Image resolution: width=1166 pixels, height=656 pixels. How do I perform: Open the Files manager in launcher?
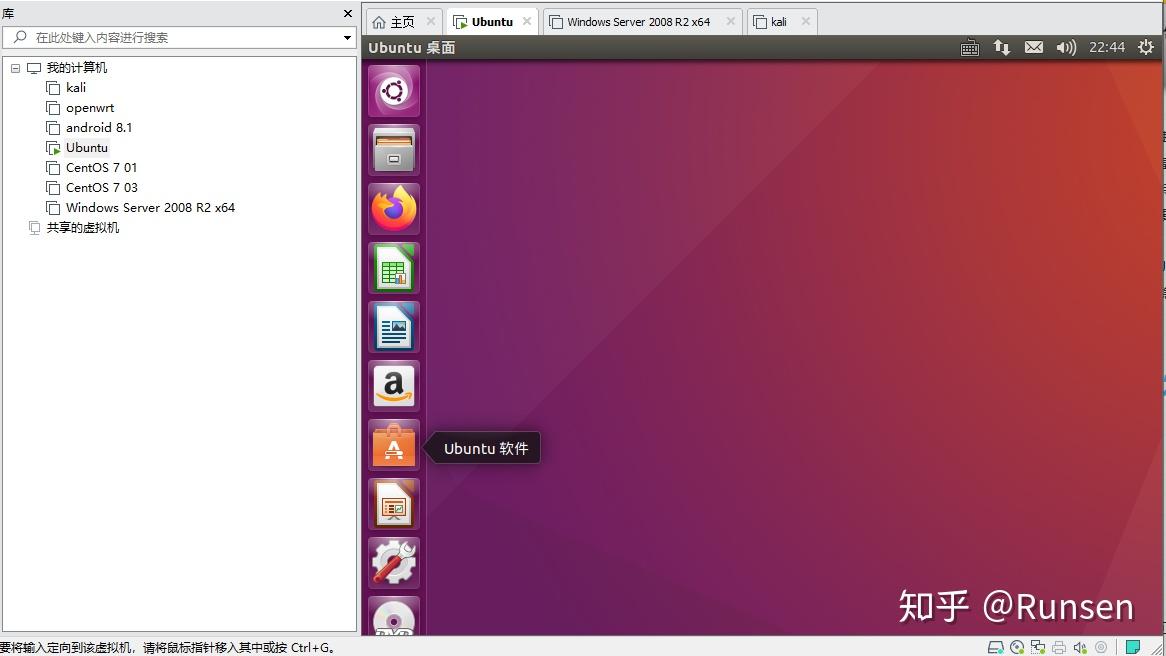pos(394,149)
